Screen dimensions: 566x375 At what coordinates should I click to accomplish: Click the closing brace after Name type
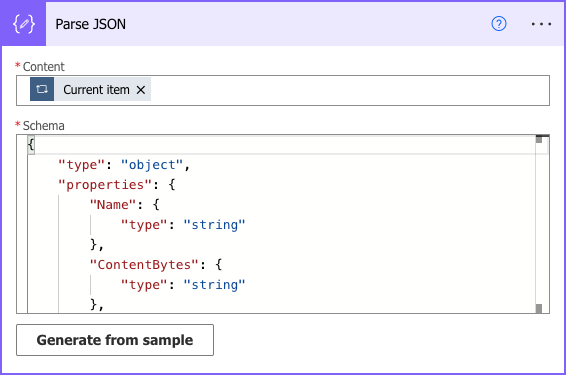tap(94, 245)
